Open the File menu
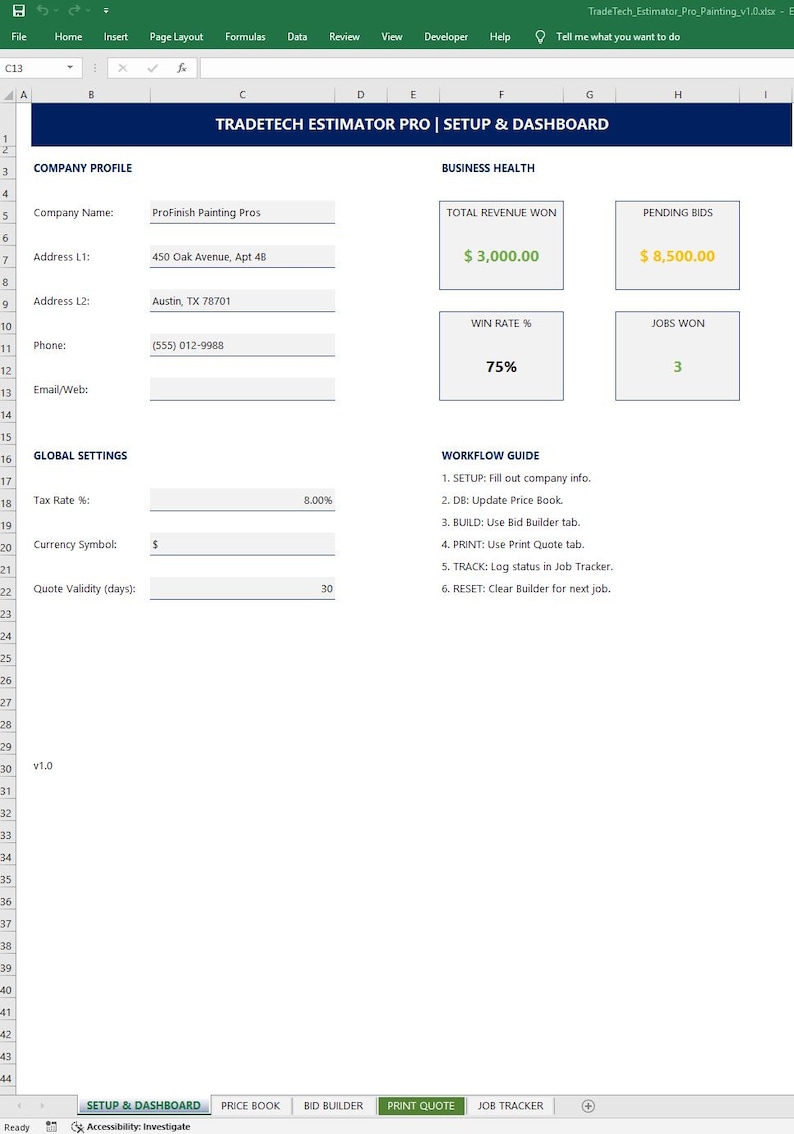 coord(20,37)
